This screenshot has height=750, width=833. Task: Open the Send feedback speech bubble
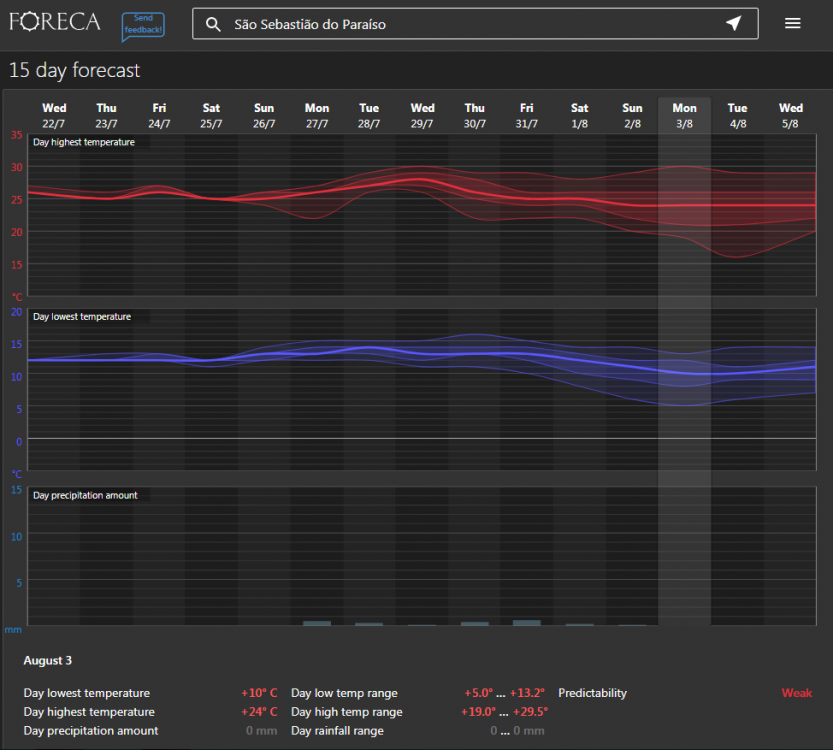coord(143,26)
